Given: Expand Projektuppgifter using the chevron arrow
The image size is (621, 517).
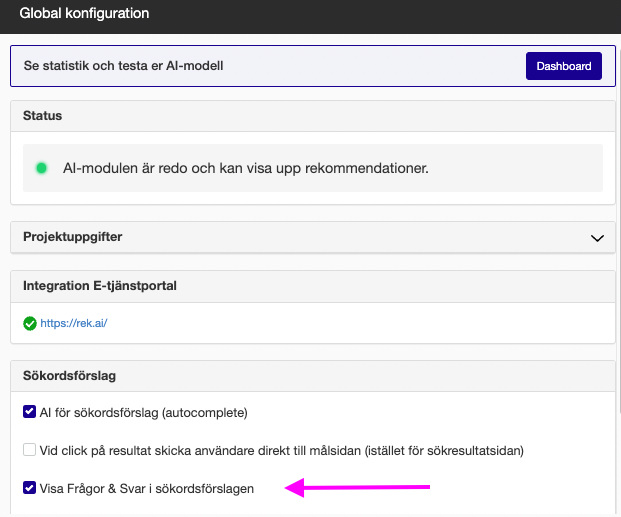Looking at the screenshot, I should click(597, 238).
